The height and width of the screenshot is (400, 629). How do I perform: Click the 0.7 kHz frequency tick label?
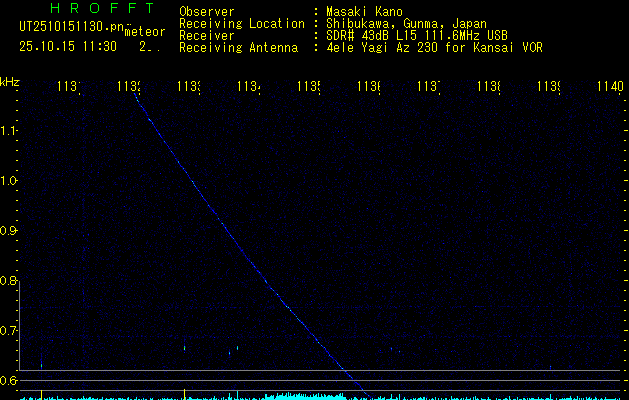(x=9, y=331)
